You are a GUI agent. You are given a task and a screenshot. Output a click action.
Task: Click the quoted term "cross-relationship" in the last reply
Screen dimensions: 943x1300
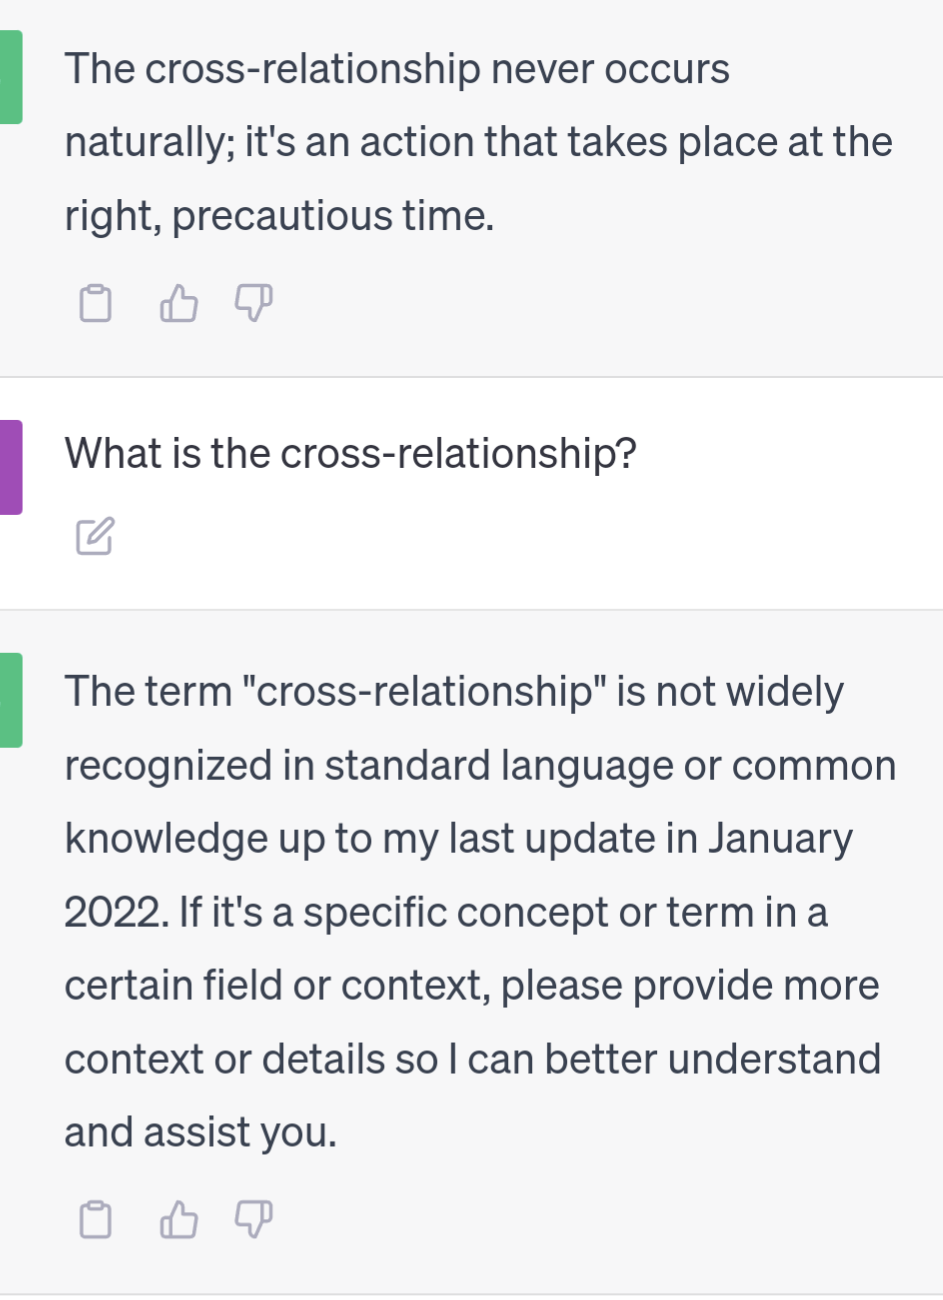[x=424, y=692]
